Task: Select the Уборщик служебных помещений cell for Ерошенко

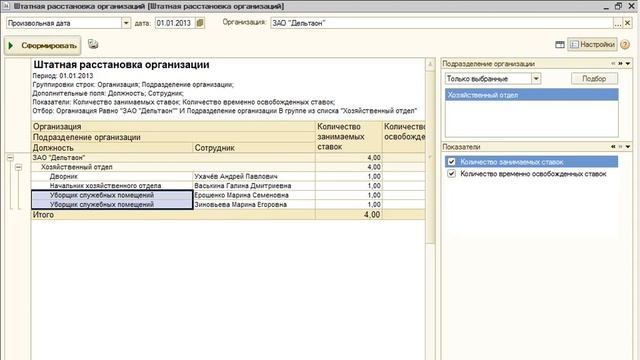Action: pos(112,195)
